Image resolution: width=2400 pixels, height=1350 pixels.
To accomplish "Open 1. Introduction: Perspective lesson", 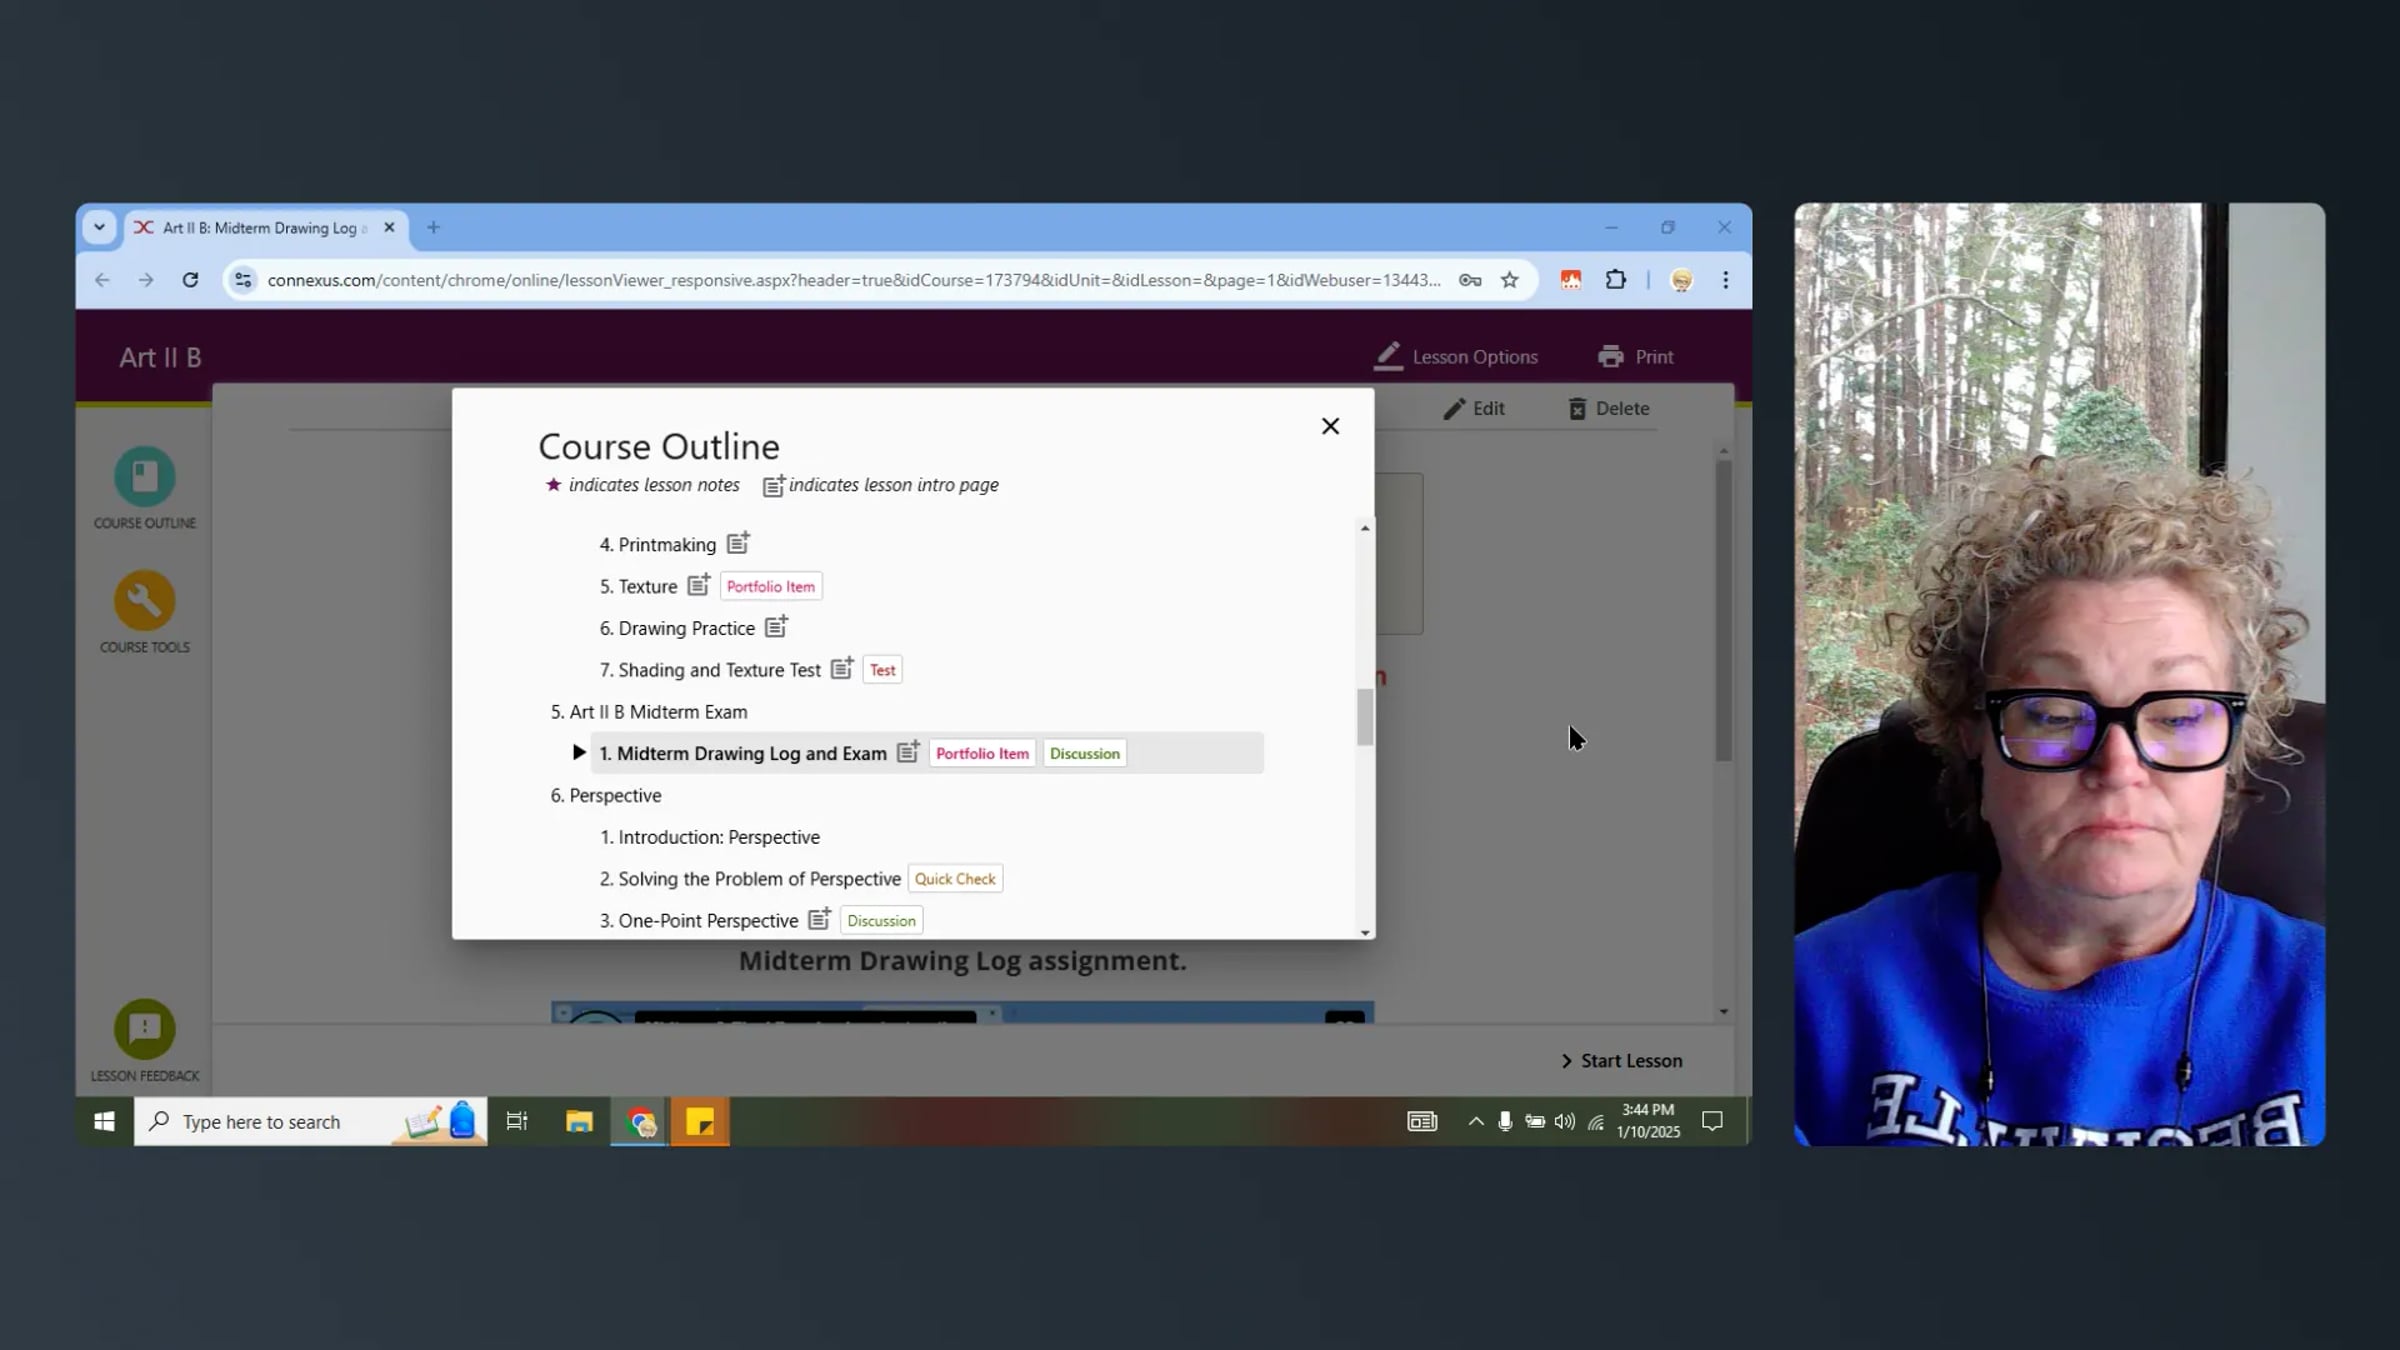I will tap(710, 837).
